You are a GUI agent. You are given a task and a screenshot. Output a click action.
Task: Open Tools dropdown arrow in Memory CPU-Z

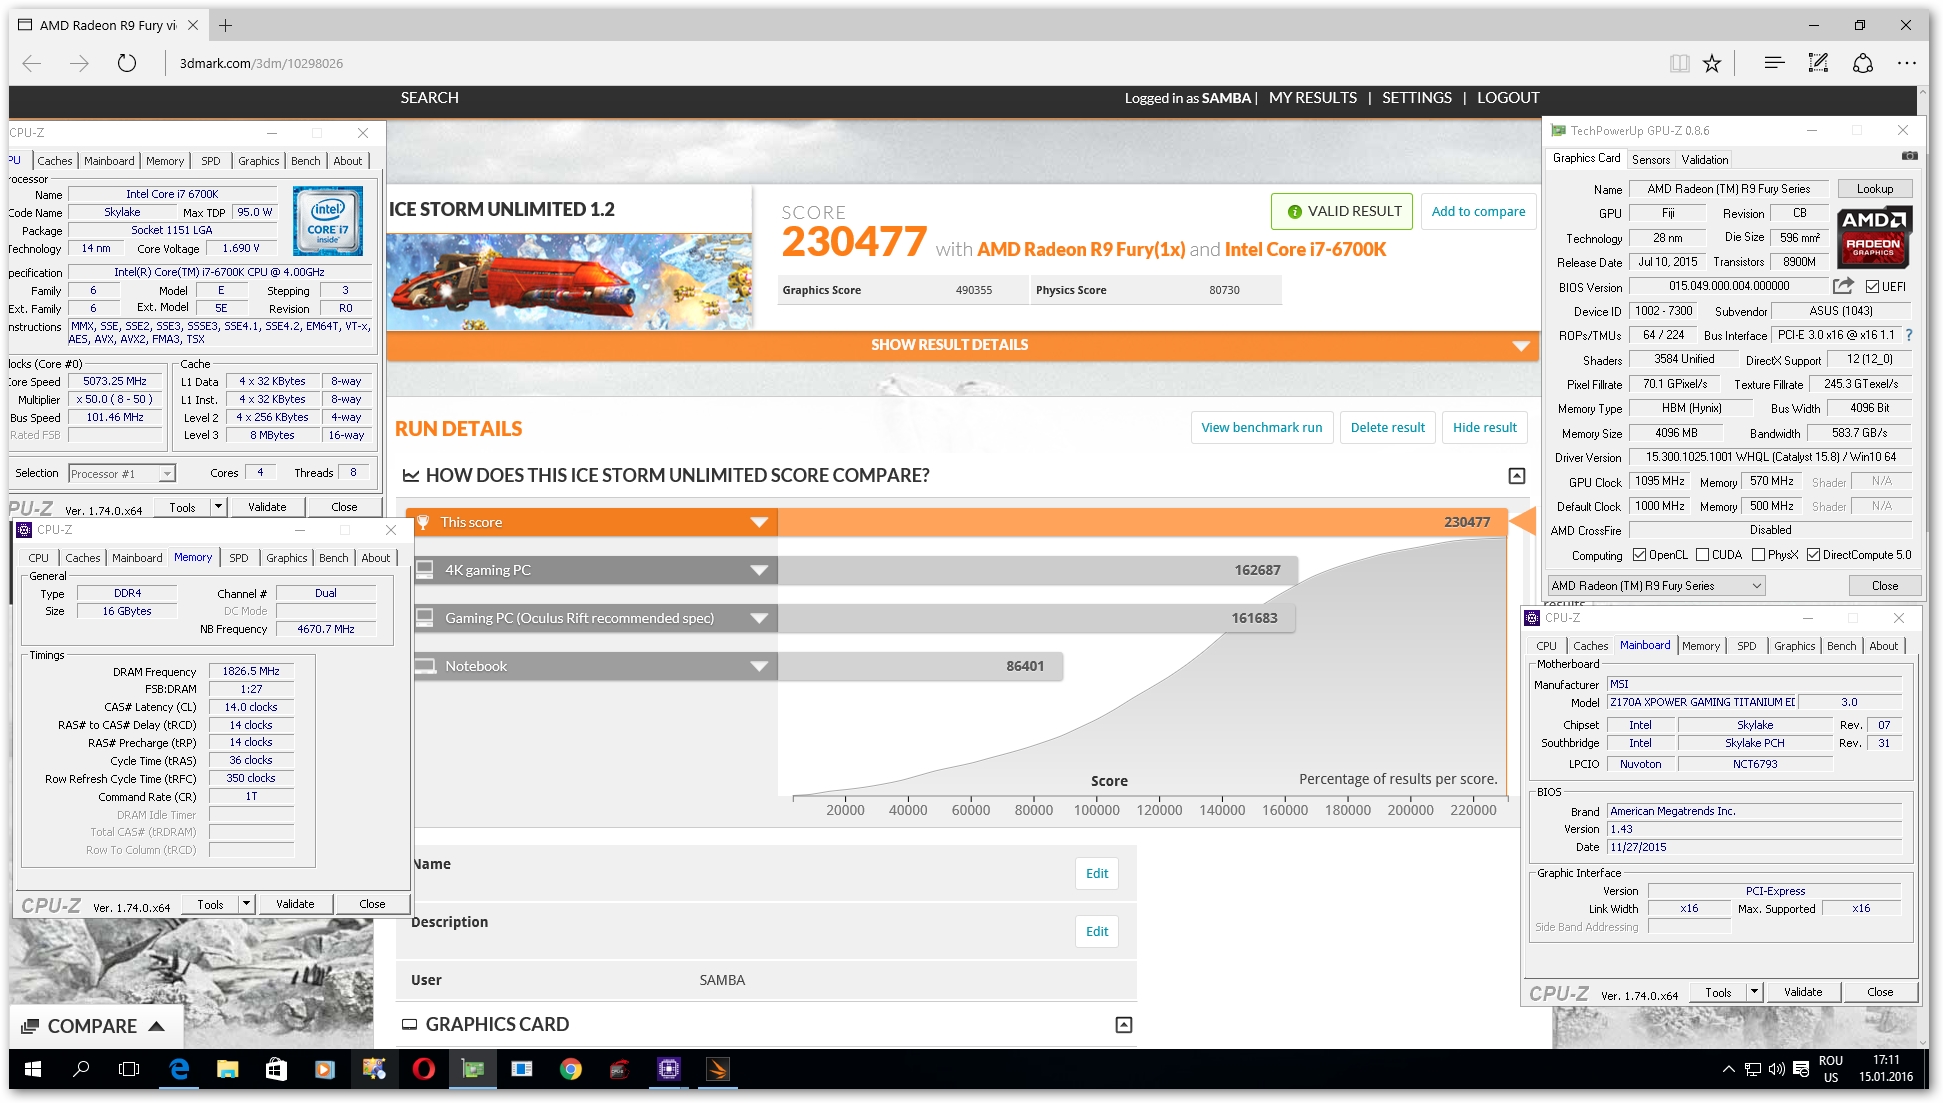[x=246, y=904]
